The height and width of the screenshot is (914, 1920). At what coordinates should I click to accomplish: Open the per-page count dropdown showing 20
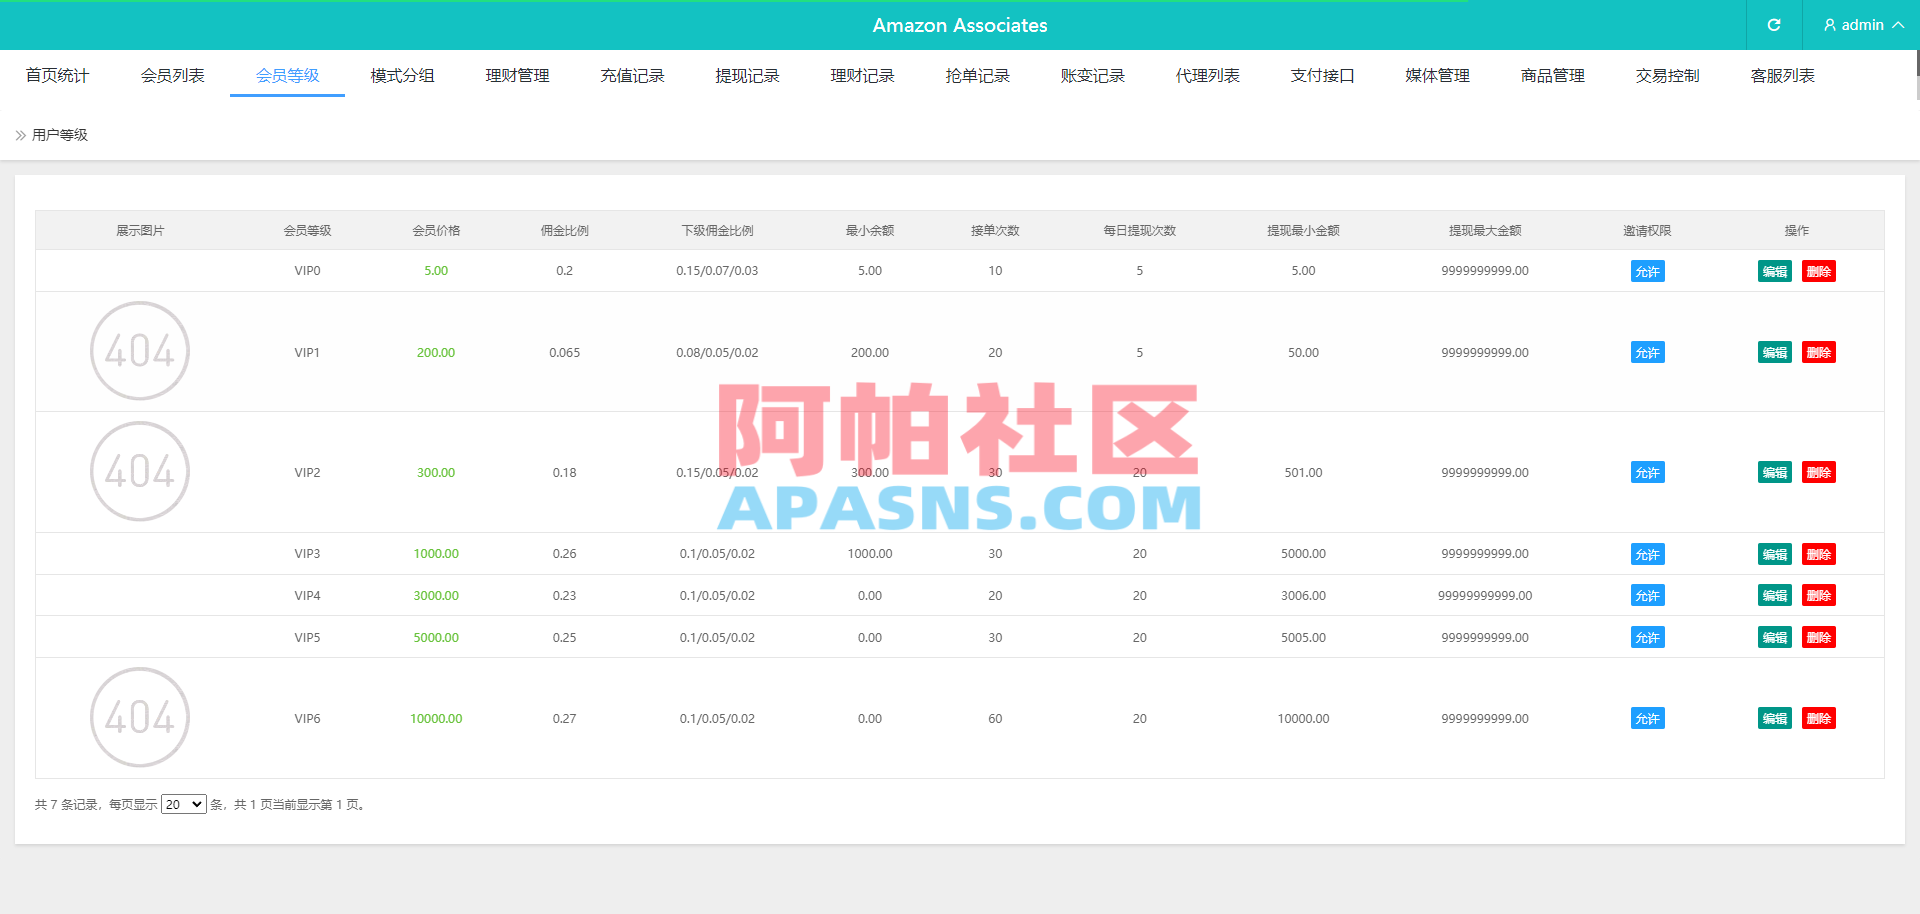point(183,803)
